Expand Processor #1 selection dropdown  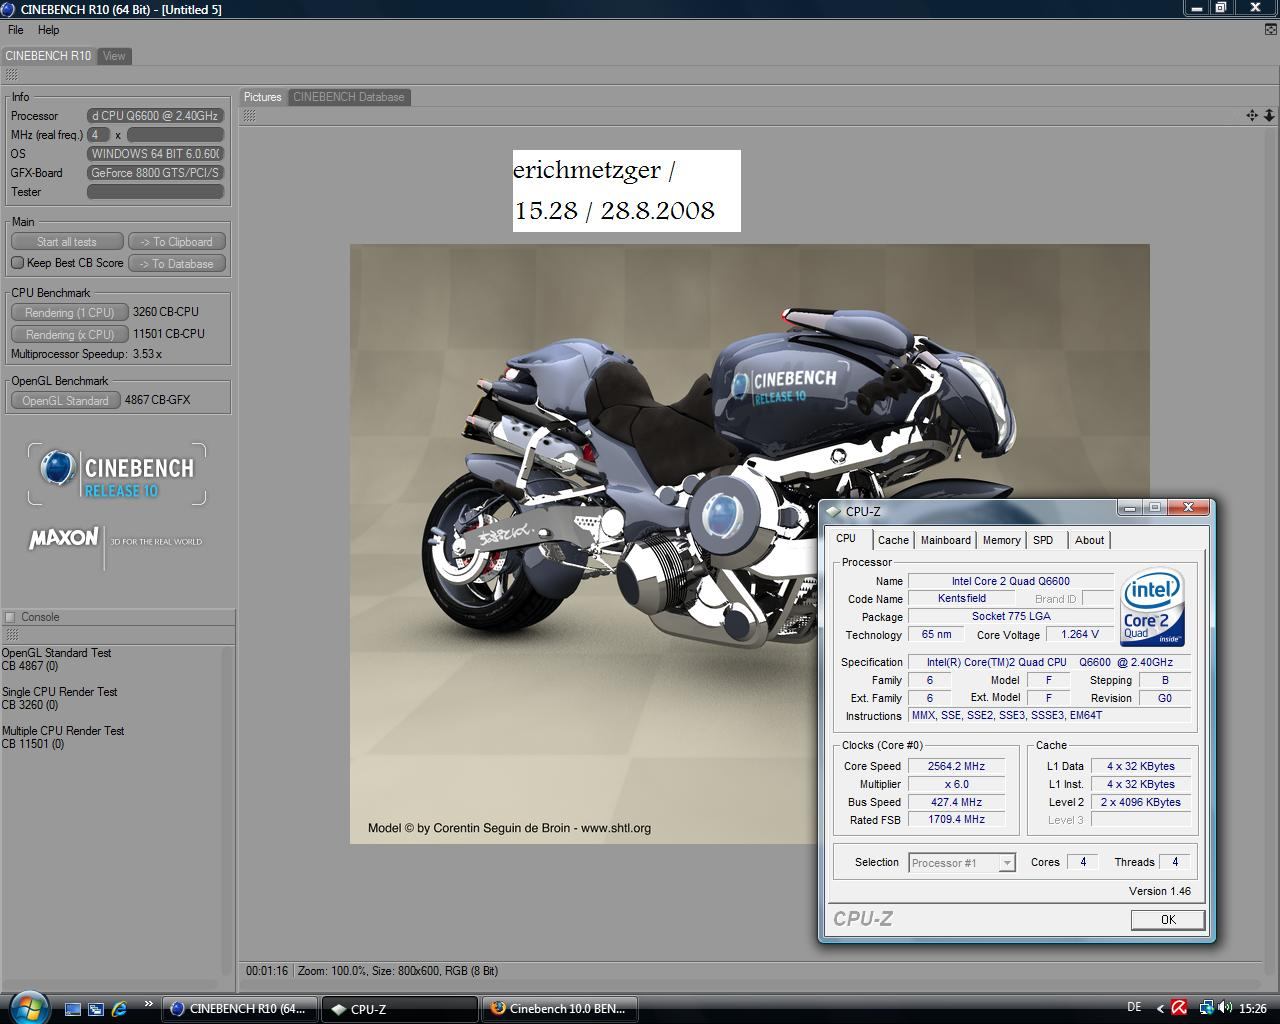point(1007,863)
